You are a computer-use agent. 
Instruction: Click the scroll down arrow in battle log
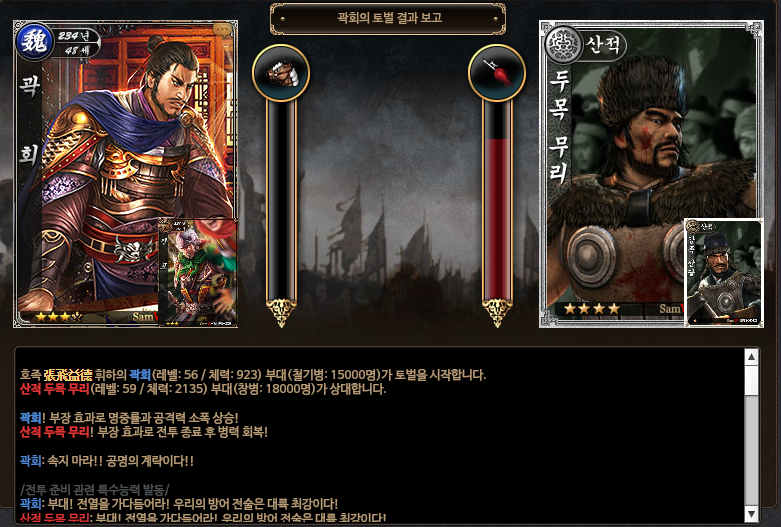751,513
